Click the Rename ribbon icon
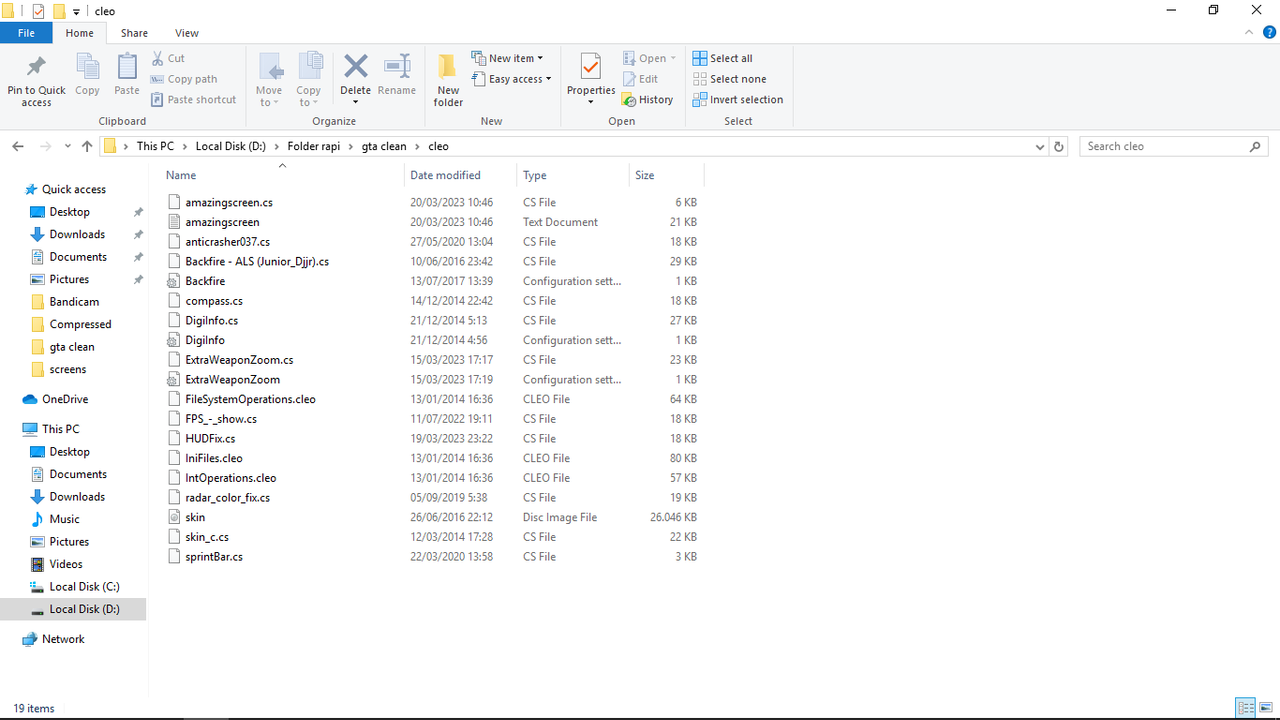The width and height of the screenshot is (1280, 720). tap(397, 75)
